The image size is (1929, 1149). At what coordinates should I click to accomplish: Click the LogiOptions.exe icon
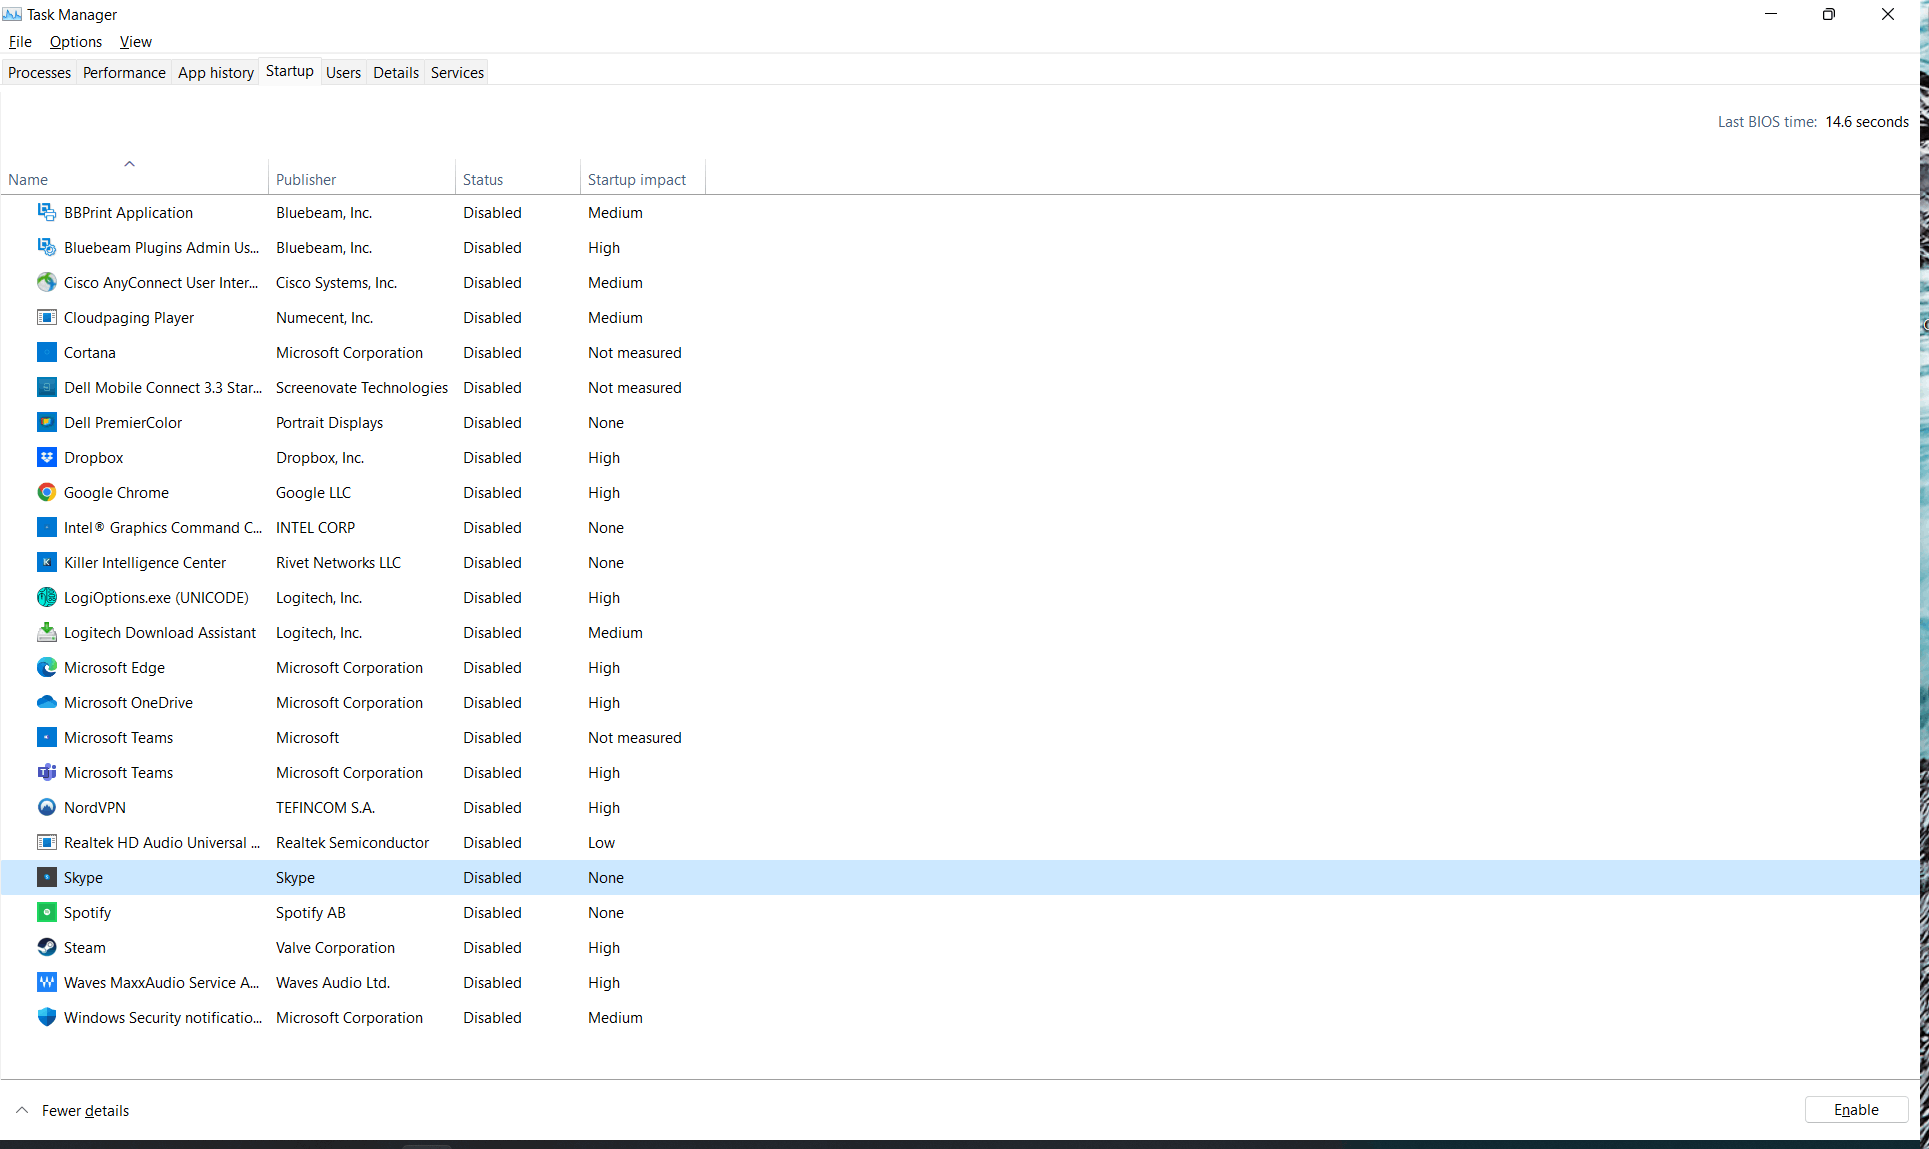[x=46, y=597]
